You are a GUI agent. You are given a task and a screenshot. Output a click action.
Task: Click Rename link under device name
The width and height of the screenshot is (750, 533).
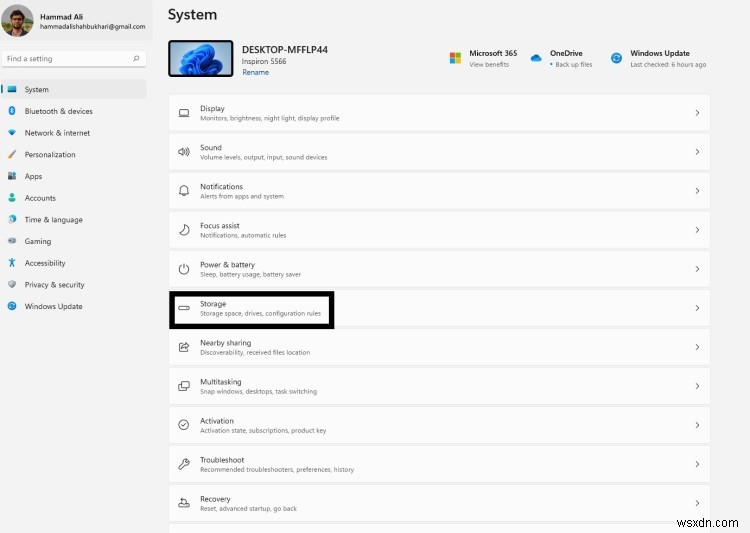tap(255, 72)
